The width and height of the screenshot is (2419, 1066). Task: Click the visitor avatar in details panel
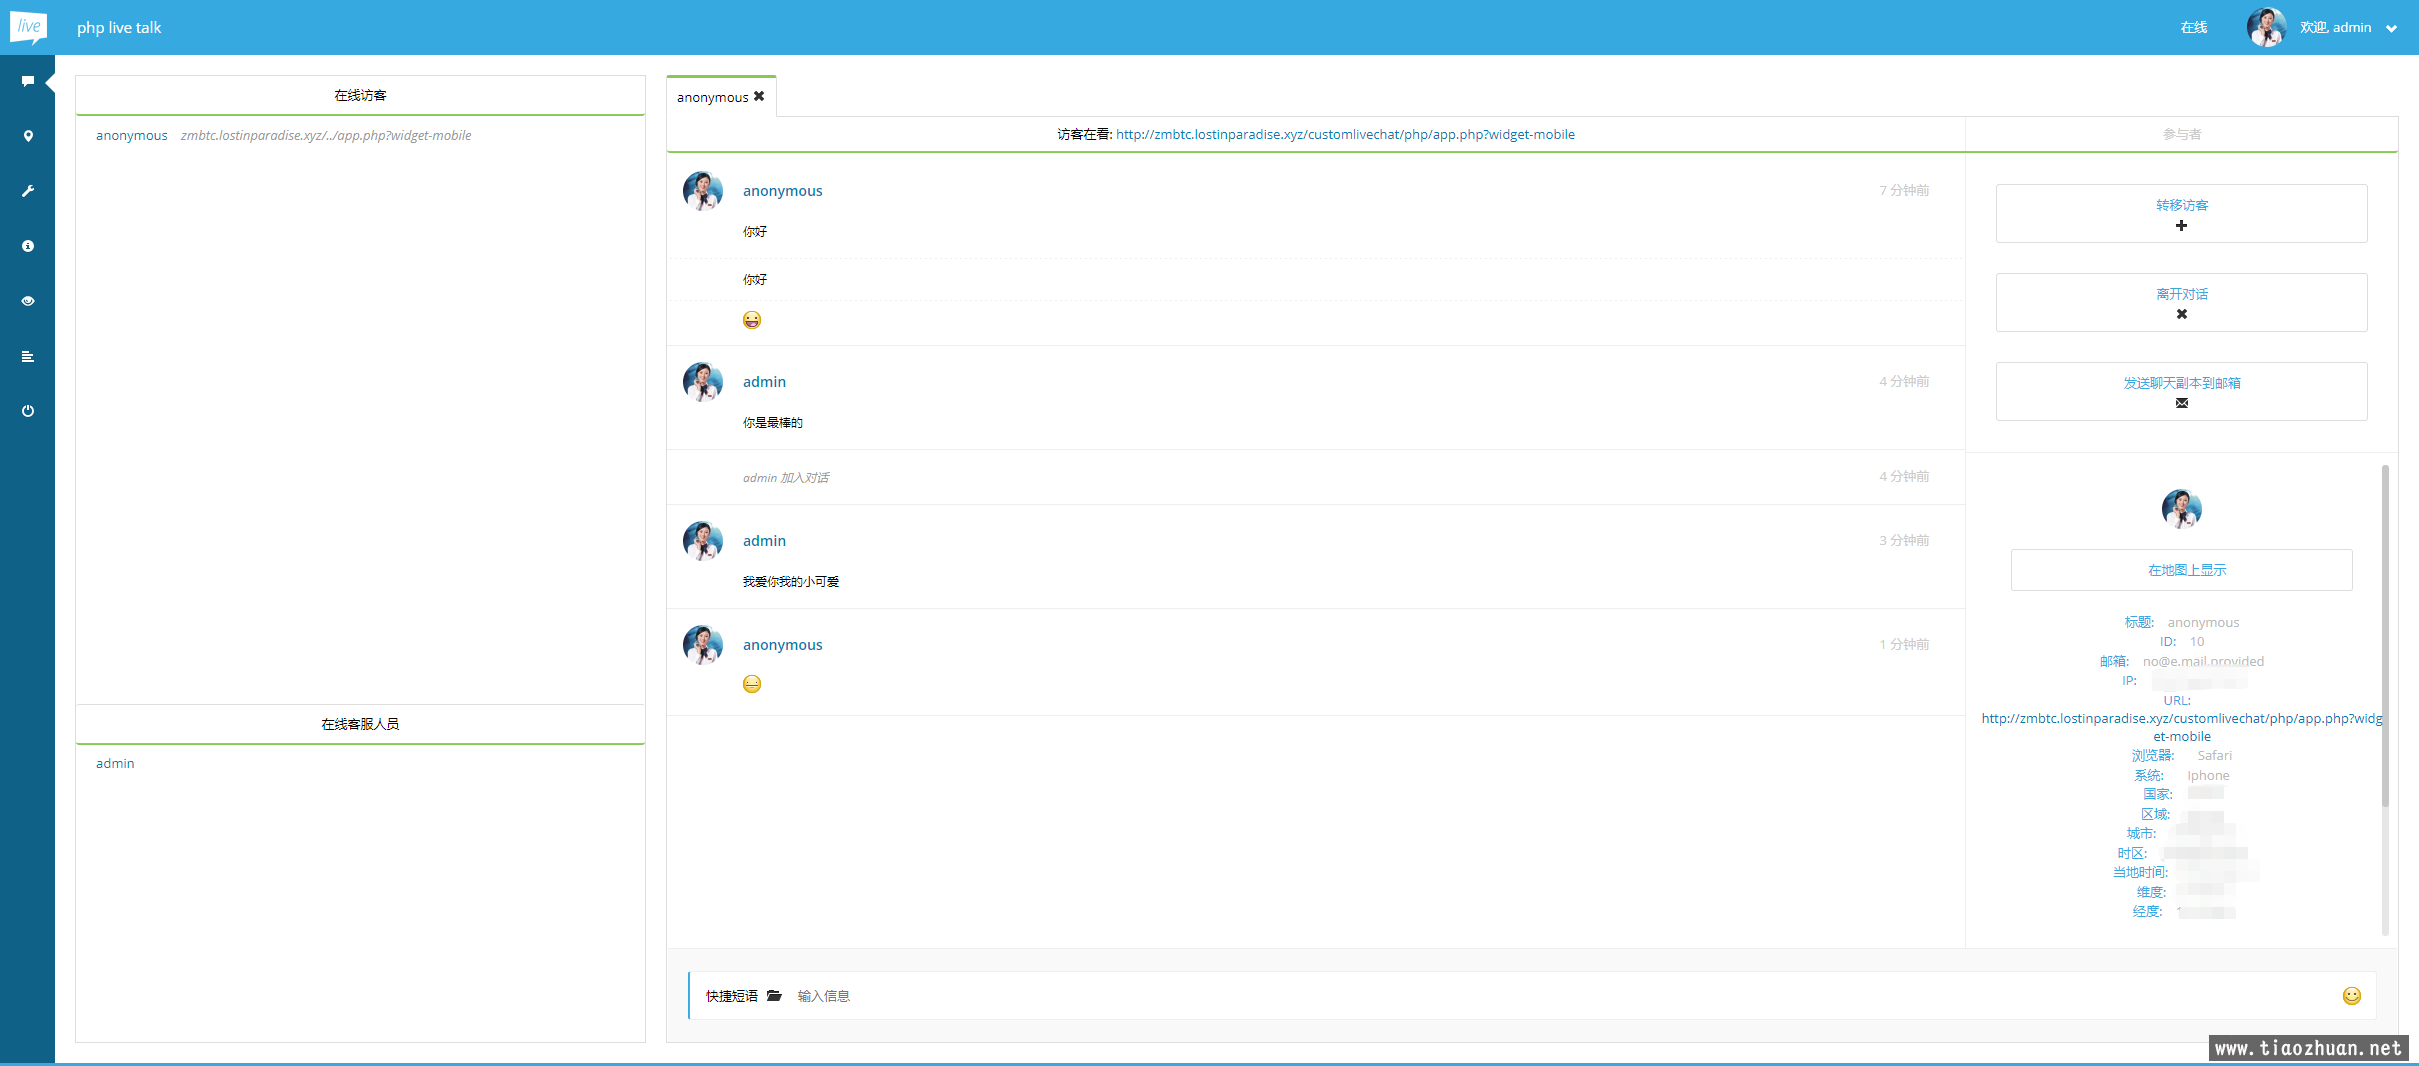pyautogui.click(x=2181, y=508)
